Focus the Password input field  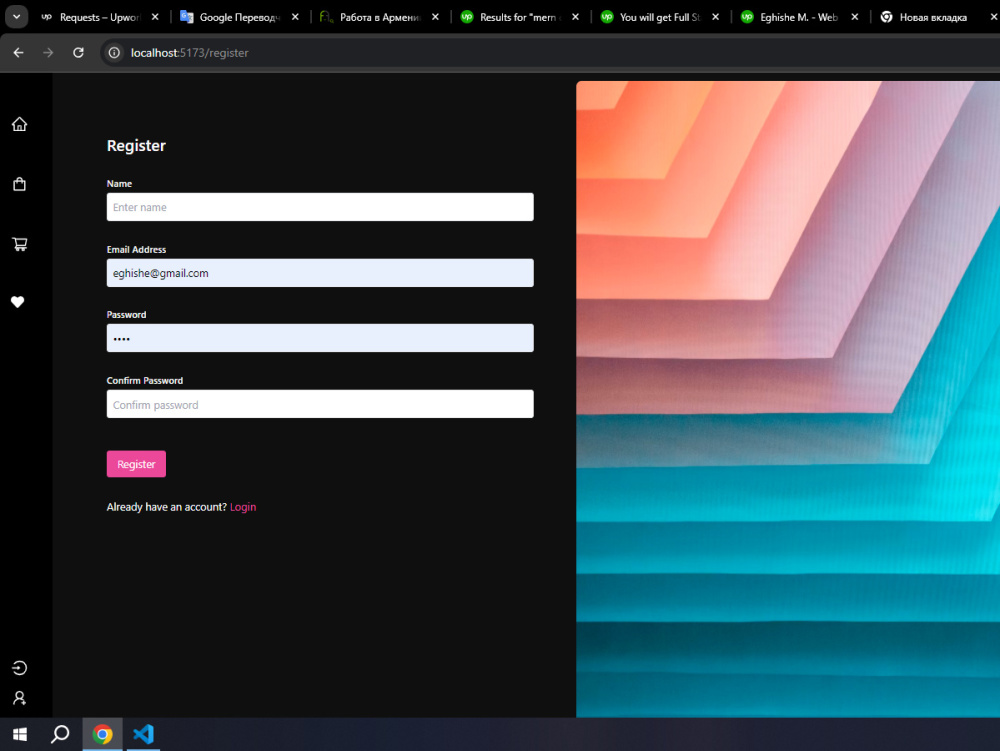coord(320,338)
